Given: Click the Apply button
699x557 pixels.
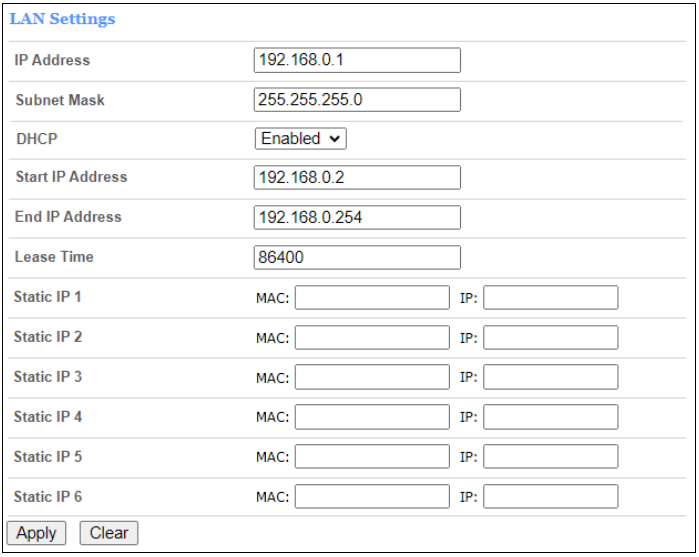Looking at the screenshot, I should [37, 533].
